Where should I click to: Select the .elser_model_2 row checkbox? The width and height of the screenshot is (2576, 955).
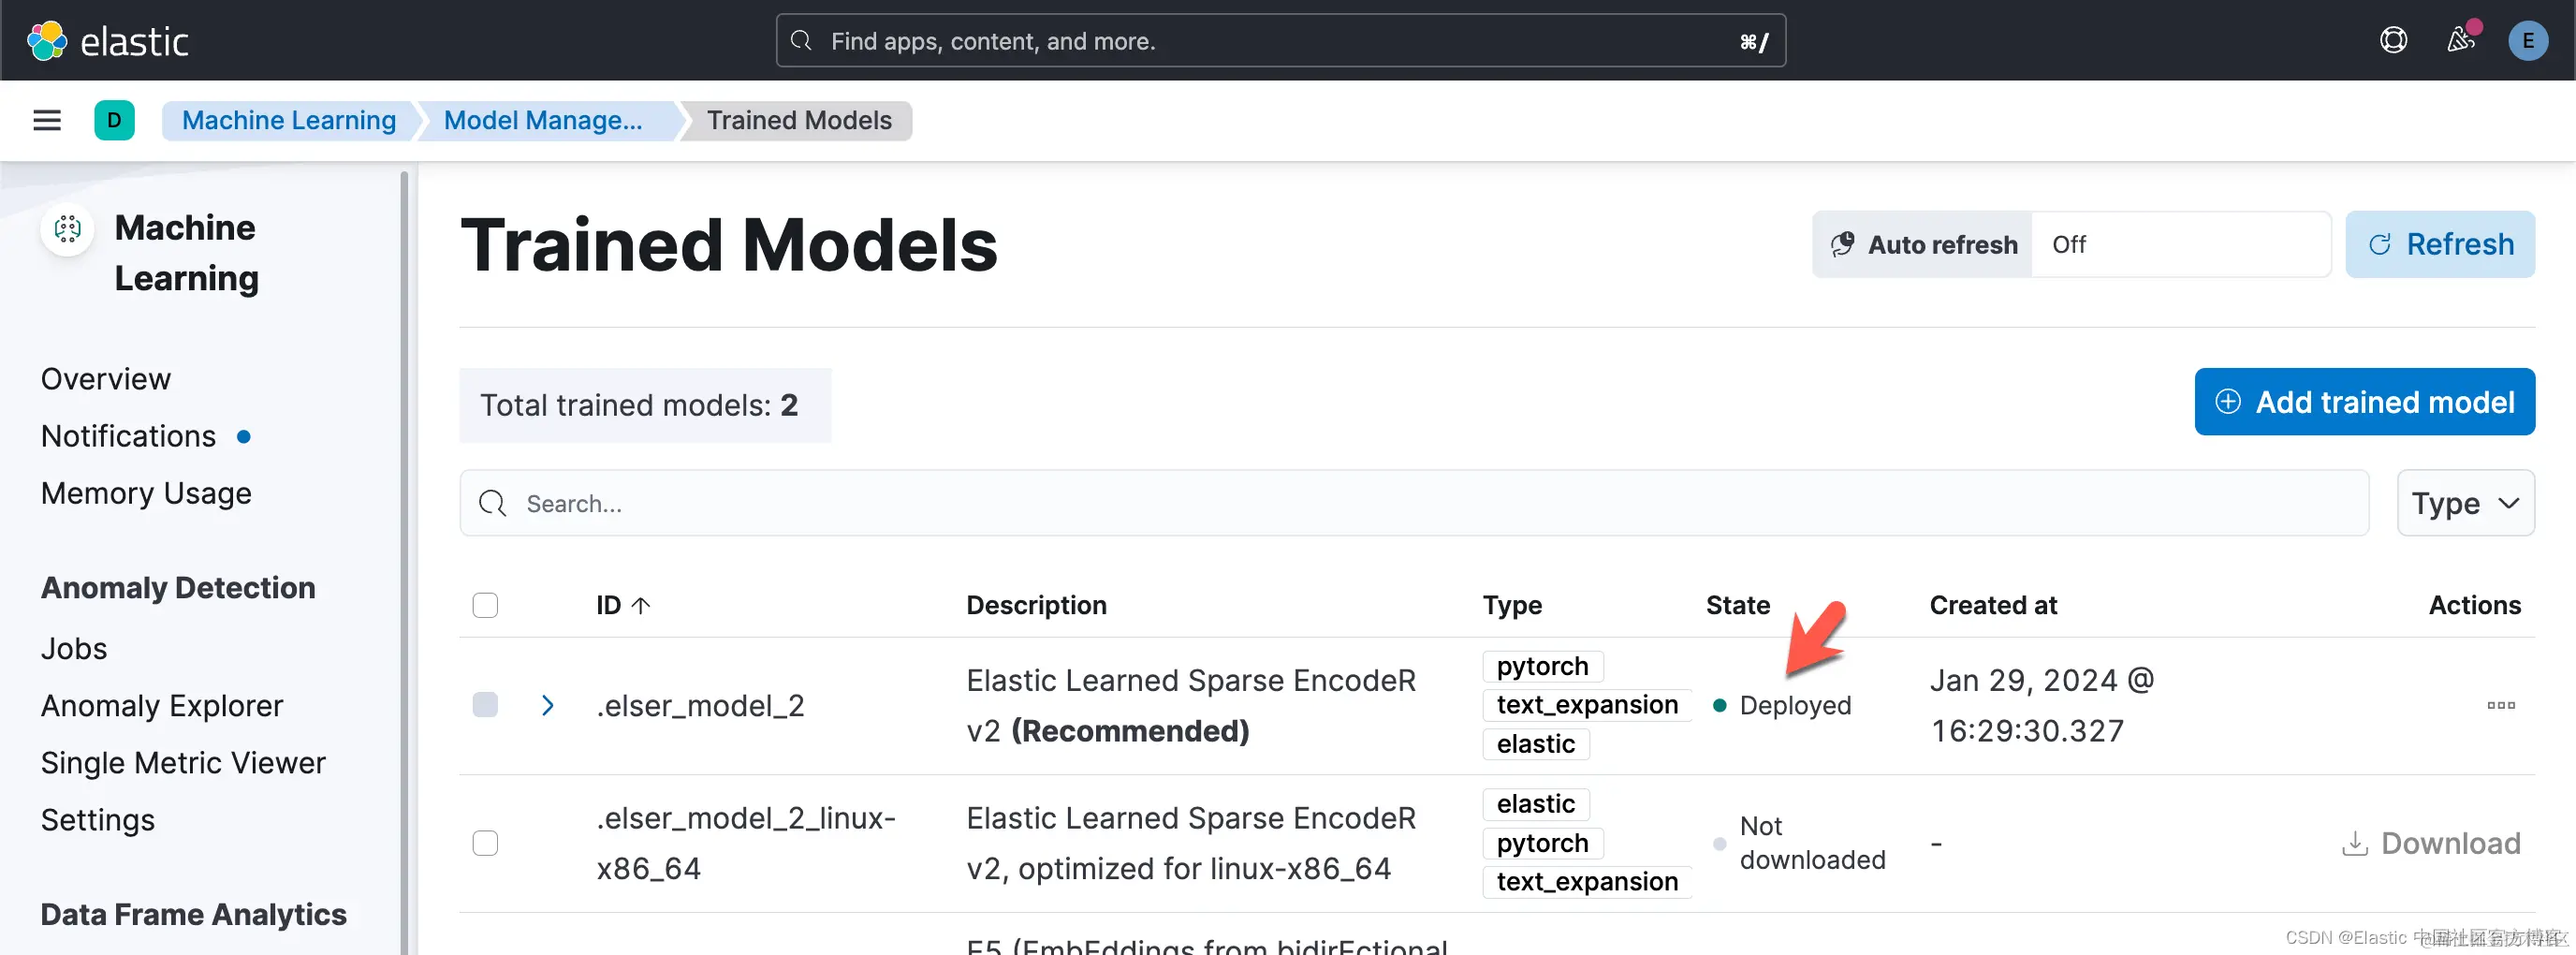pos(485,705)
